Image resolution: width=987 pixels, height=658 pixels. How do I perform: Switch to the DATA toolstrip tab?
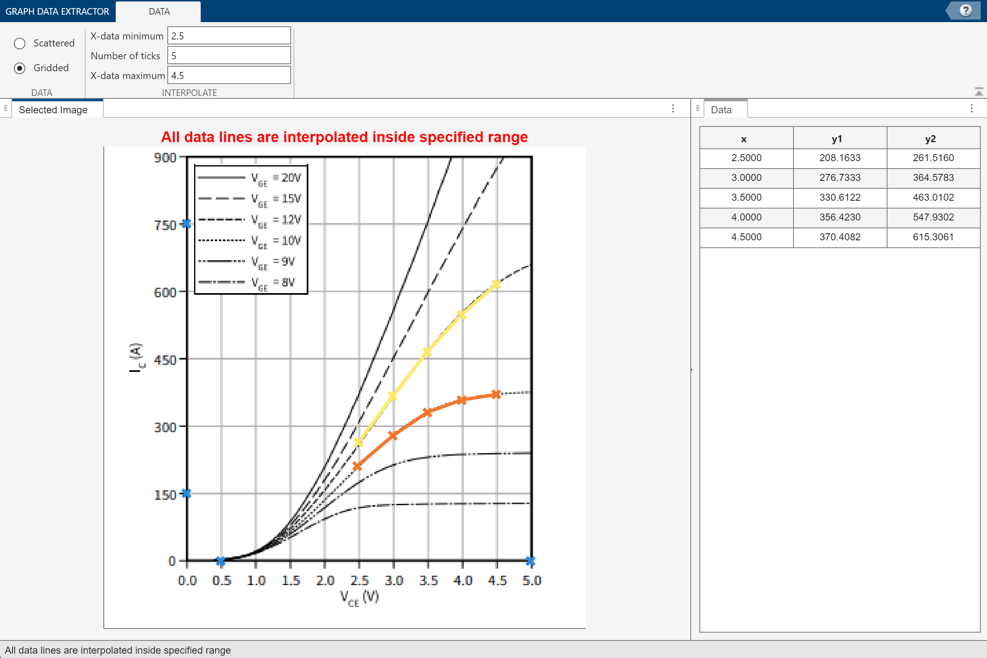(x=159, y=12)
